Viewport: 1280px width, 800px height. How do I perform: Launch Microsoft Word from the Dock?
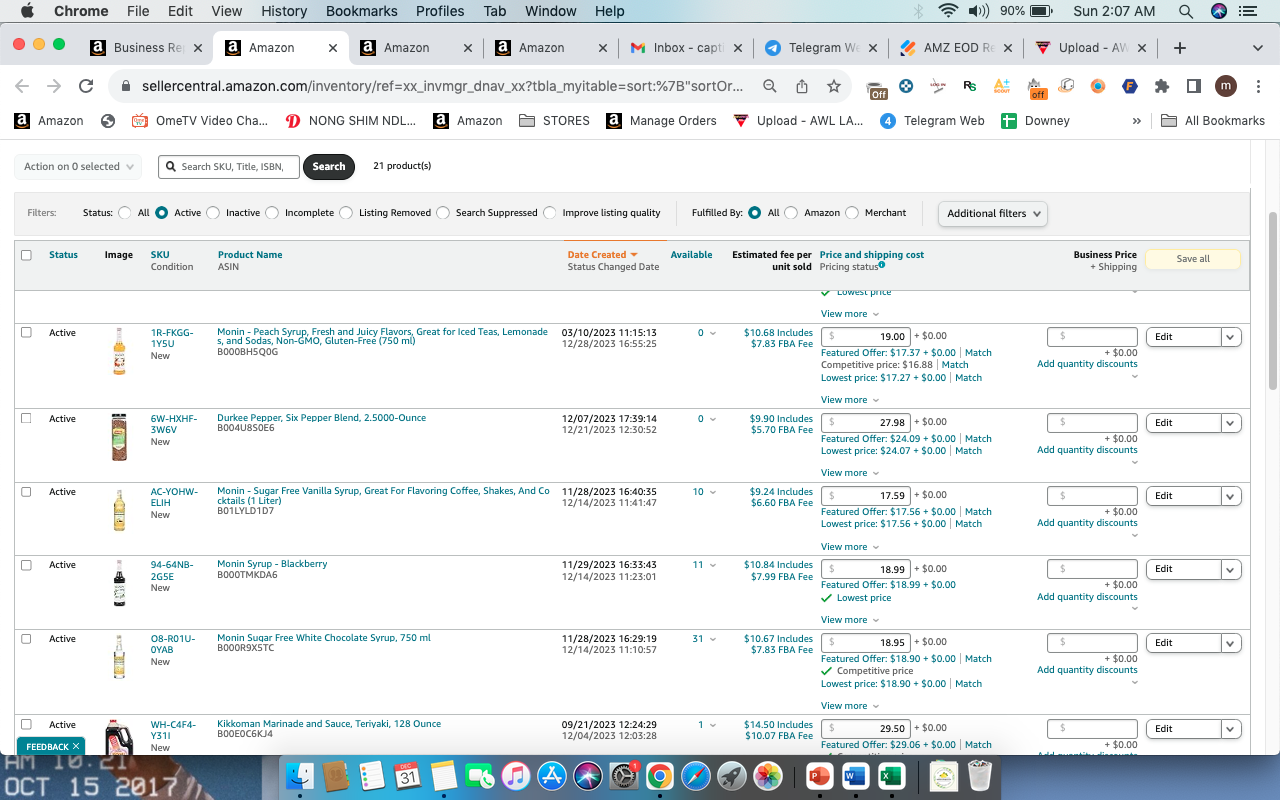(x=855, y=775)
